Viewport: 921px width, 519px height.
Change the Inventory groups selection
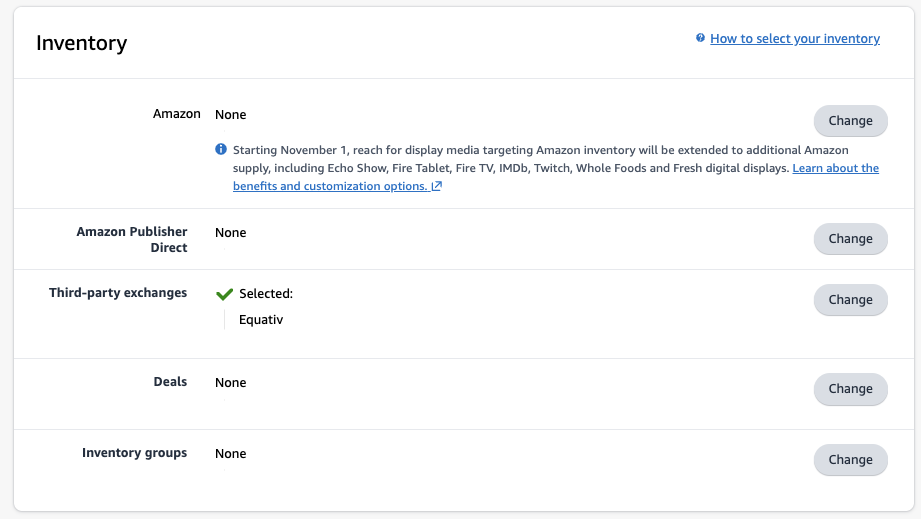(851, 460)
